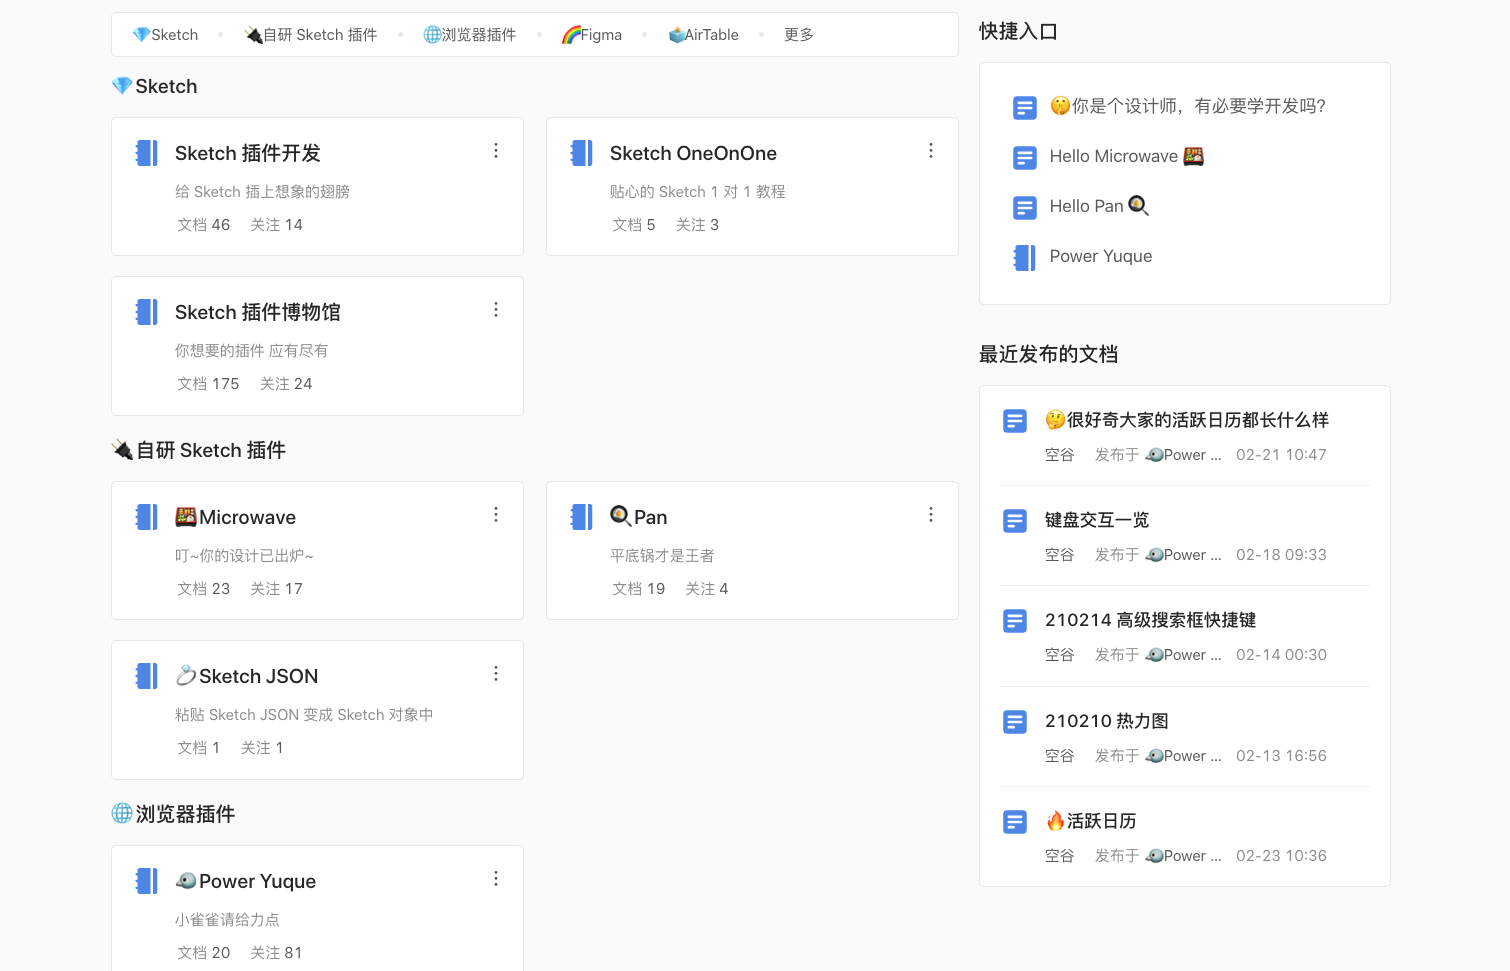Click Power ... link on 210210 热力图 row
Image resolution: width=1510 pixels, height=971 pixels.
[1184, 756]
